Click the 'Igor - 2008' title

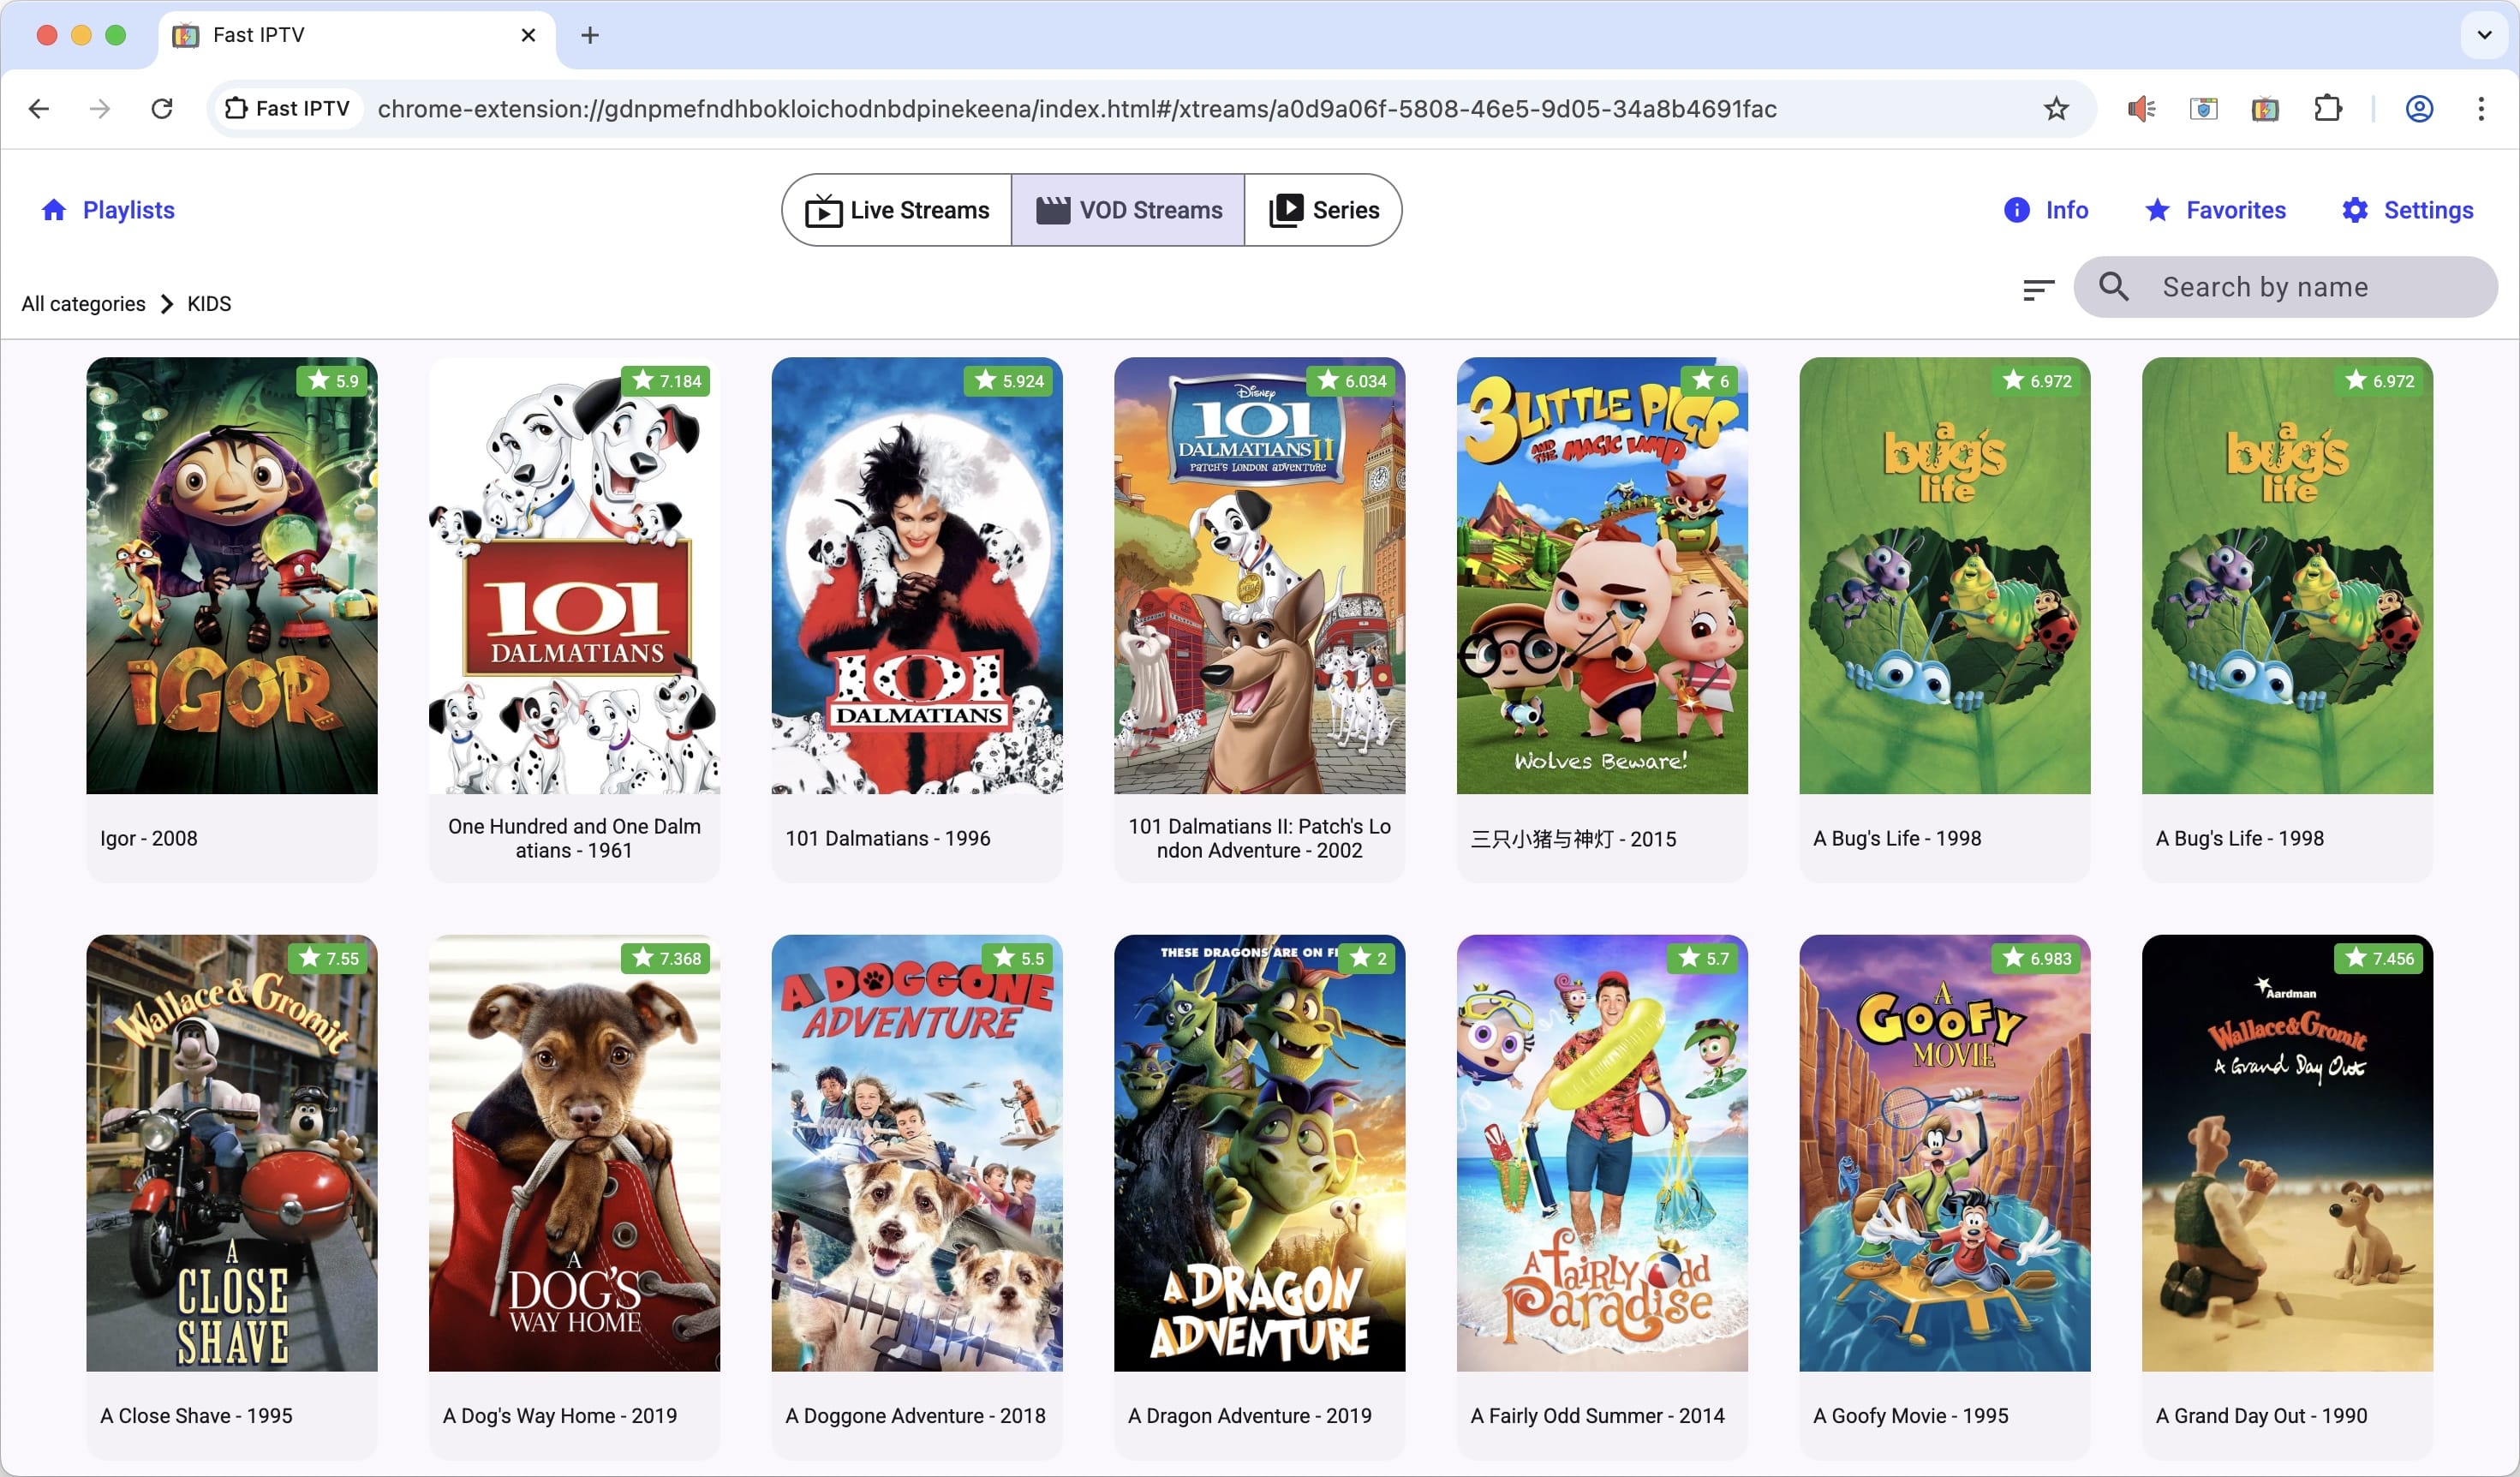149,839
